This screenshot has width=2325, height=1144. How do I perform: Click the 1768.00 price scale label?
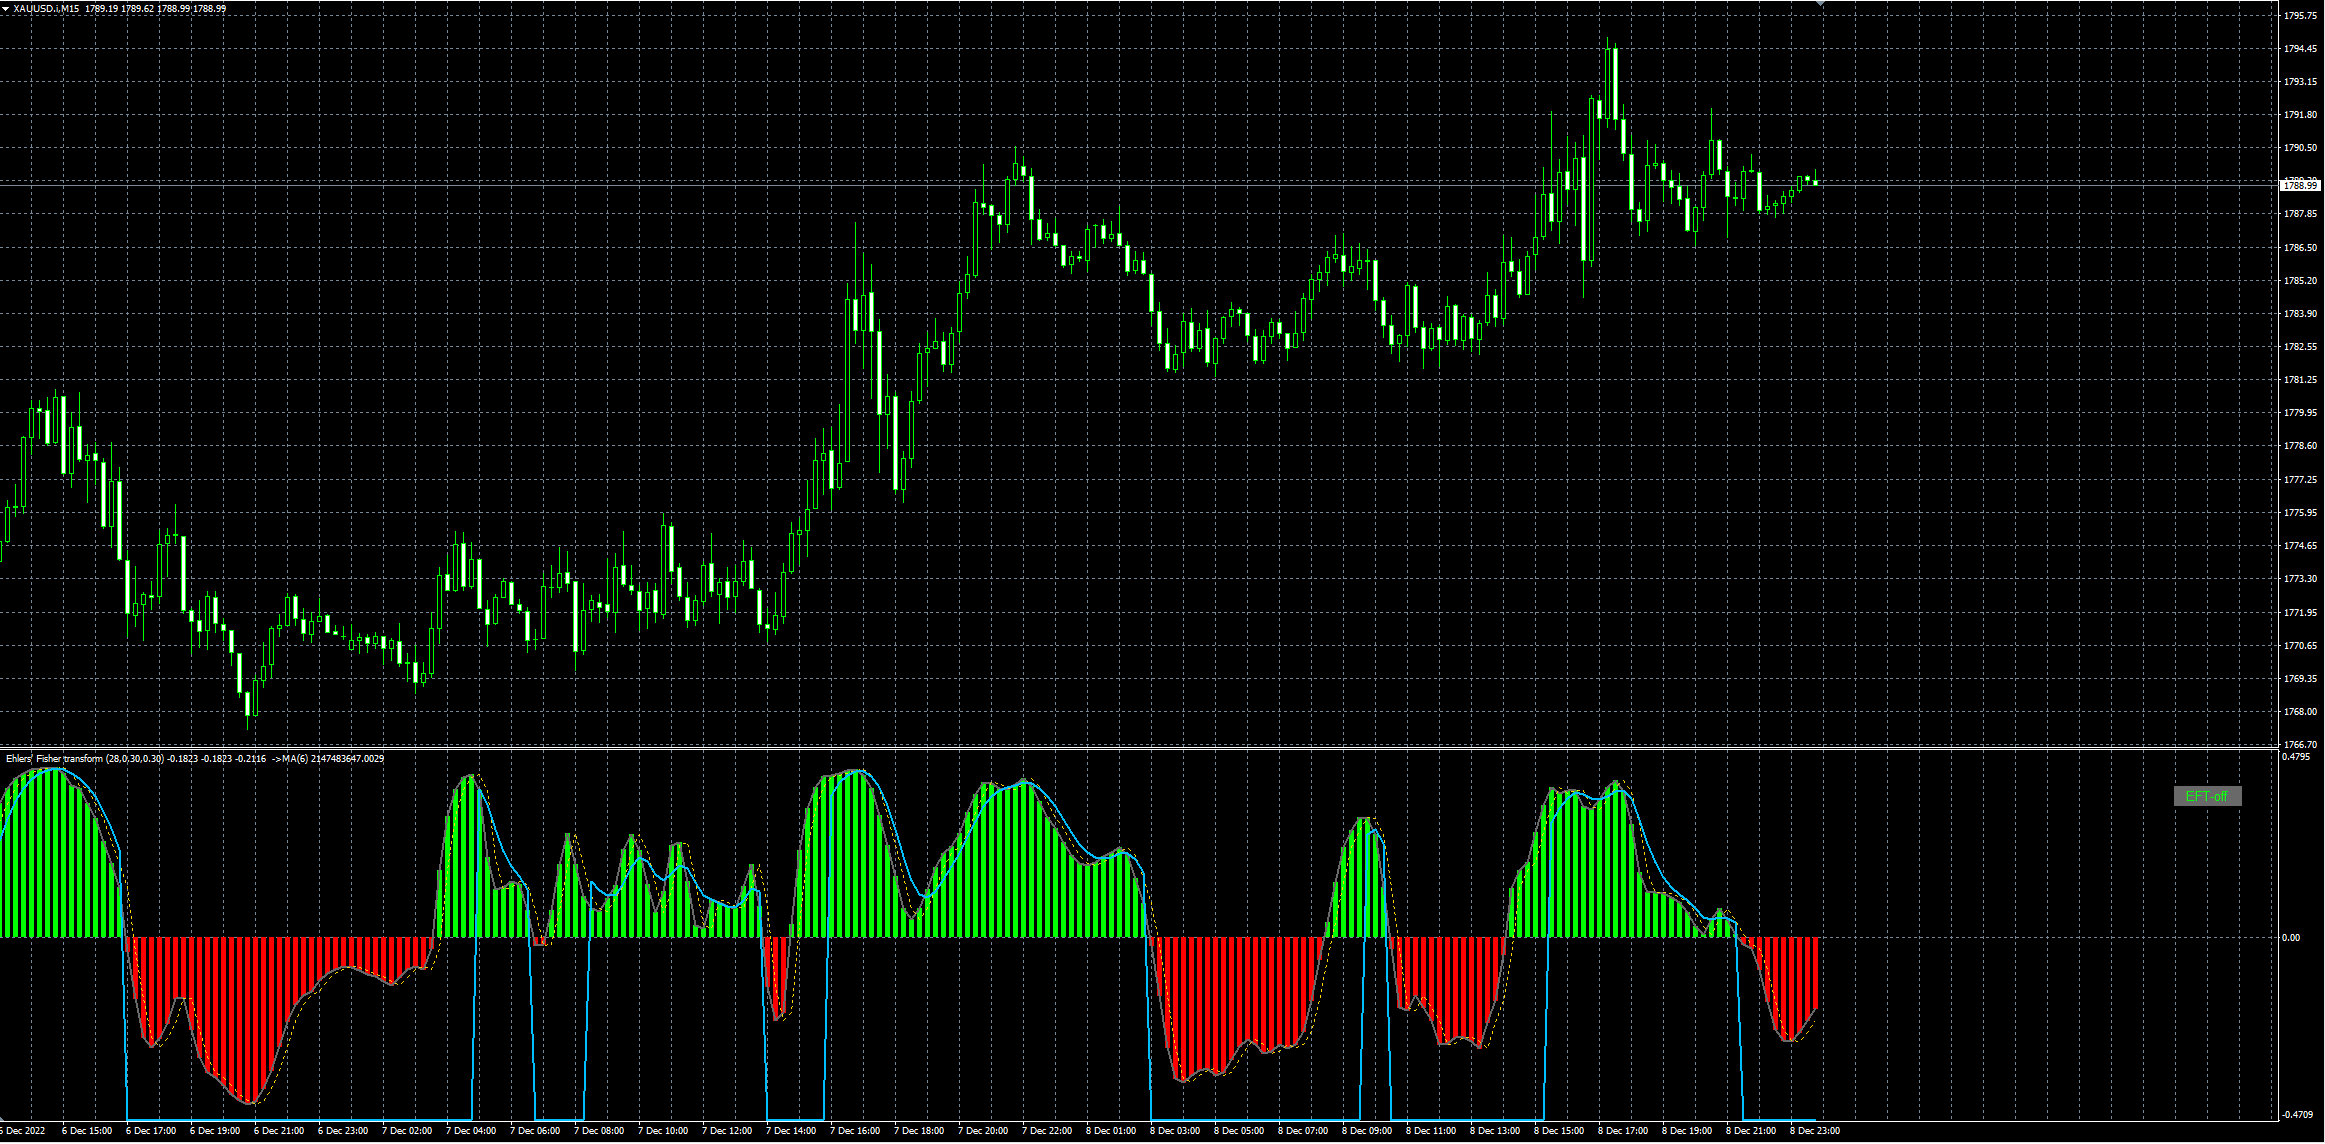2300,712
